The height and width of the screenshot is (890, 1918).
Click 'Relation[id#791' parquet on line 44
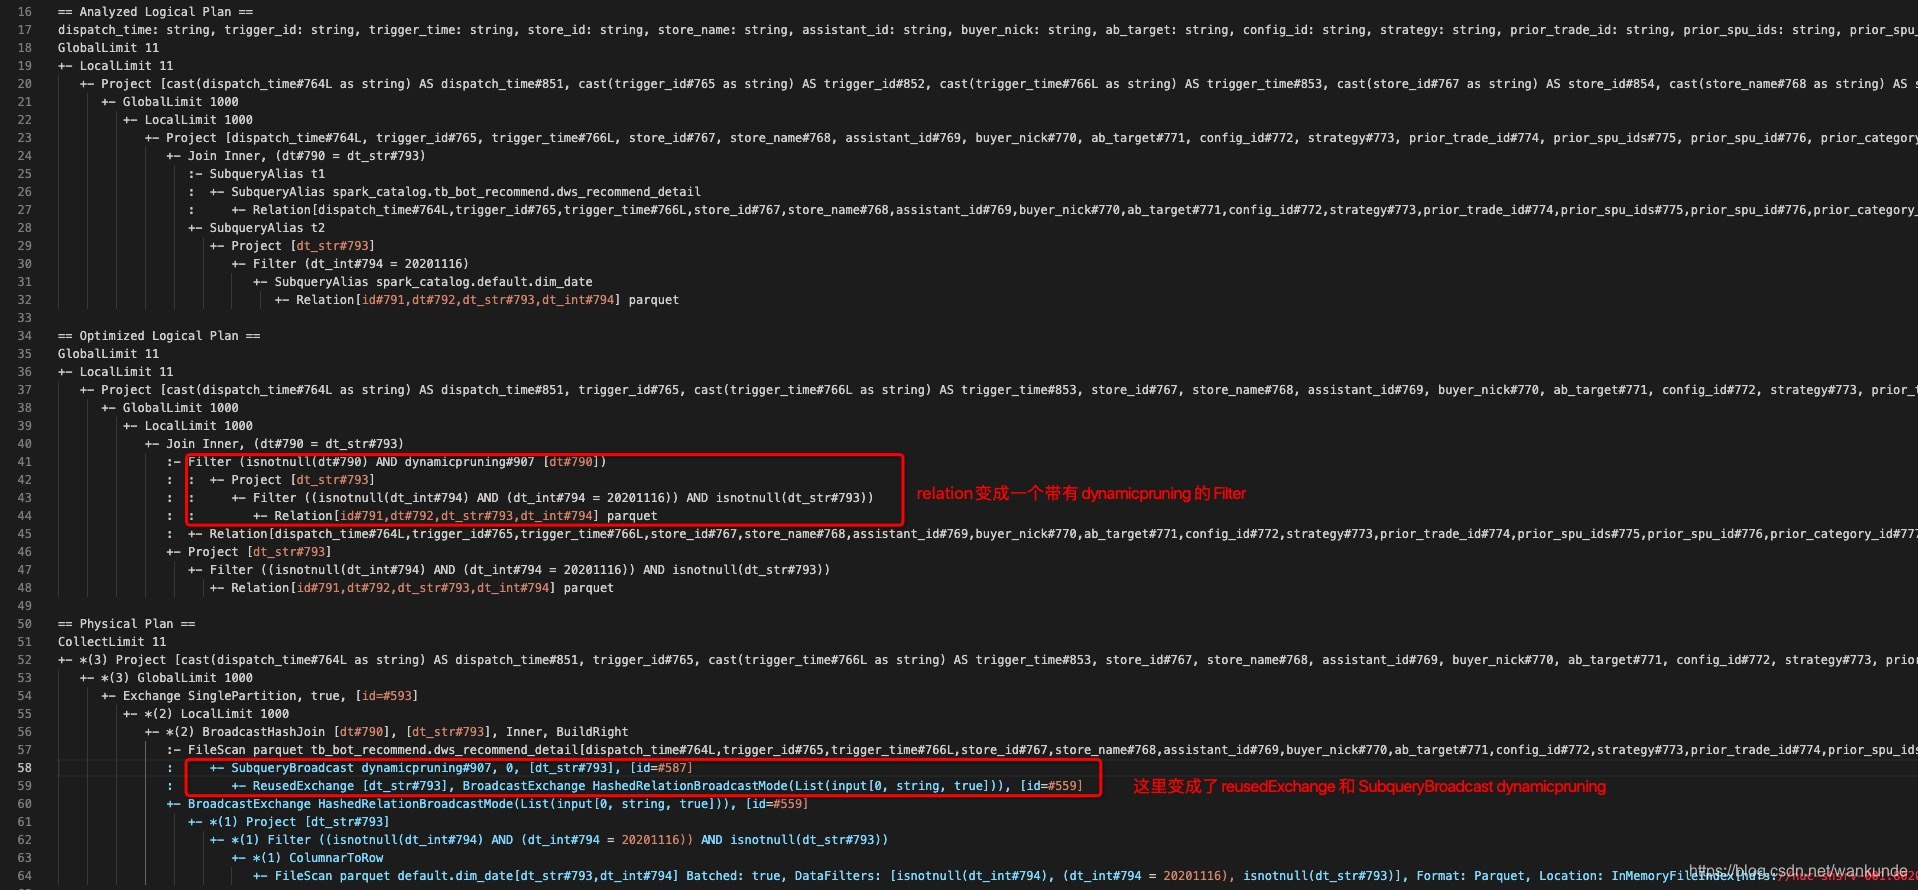pyautogui.click(x=466, y=516)
